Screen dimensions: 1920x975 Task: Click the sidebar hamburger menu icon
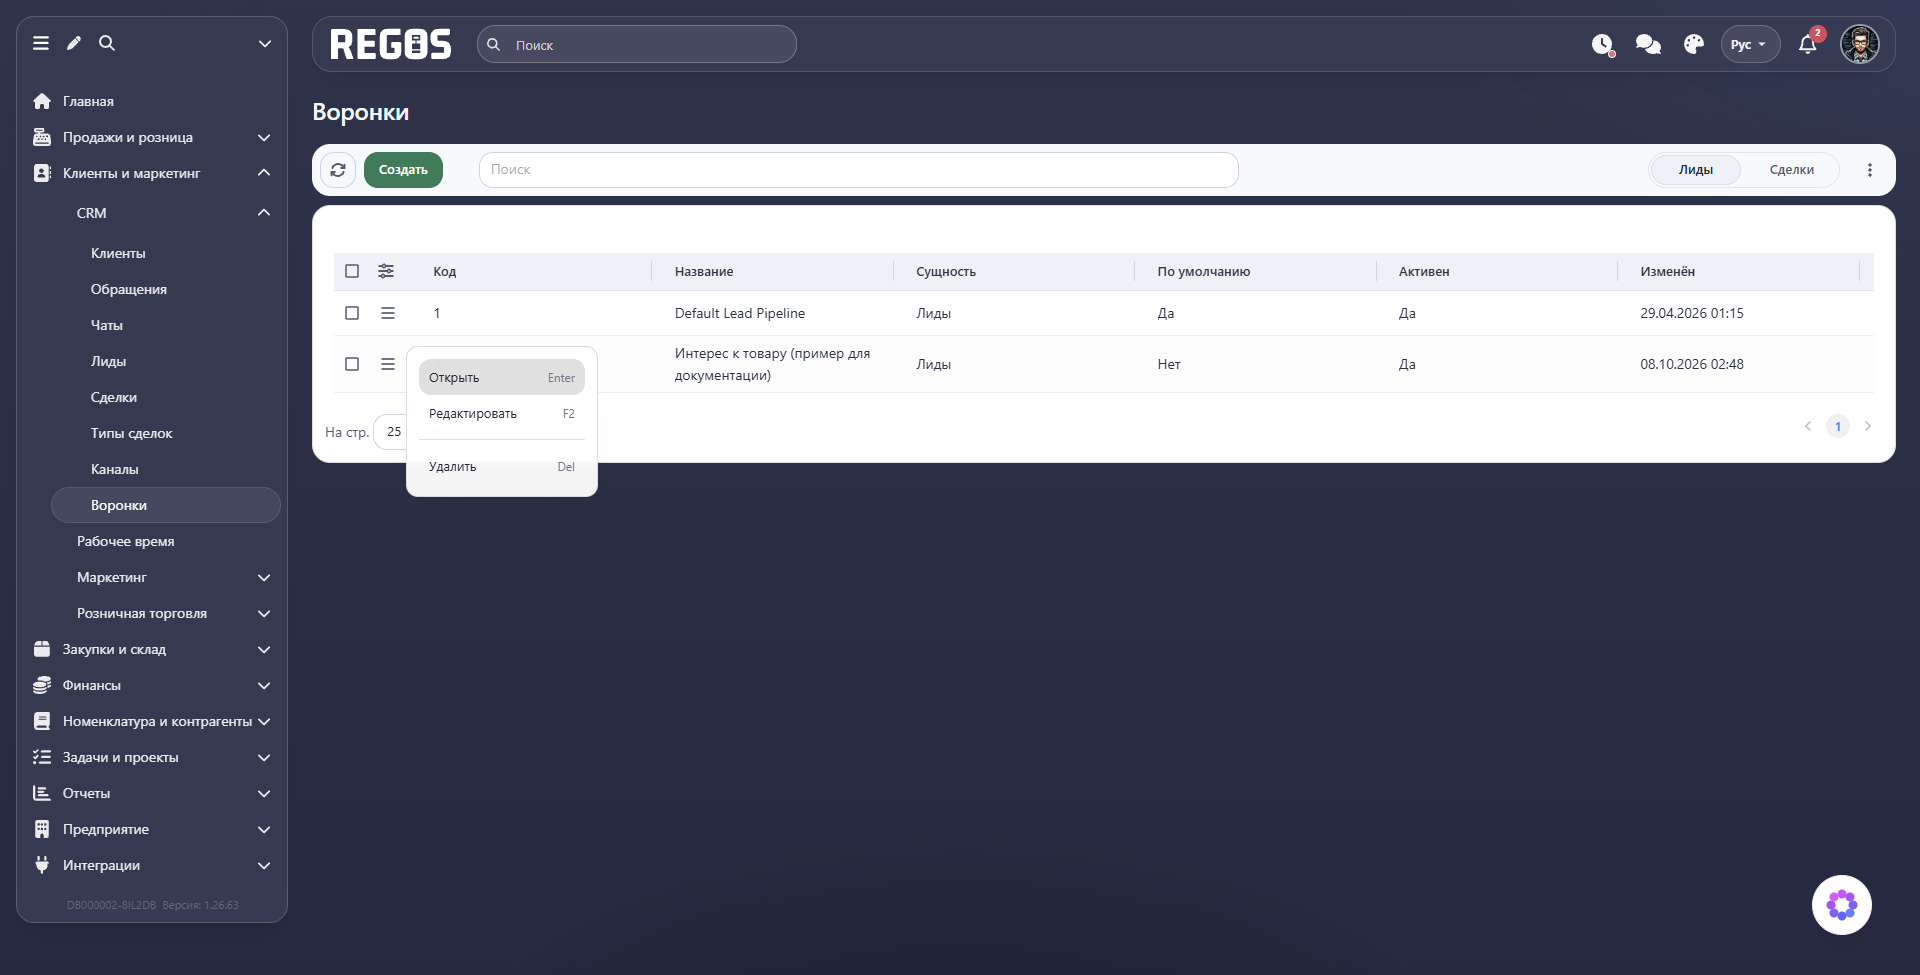(x=41, y=43)
